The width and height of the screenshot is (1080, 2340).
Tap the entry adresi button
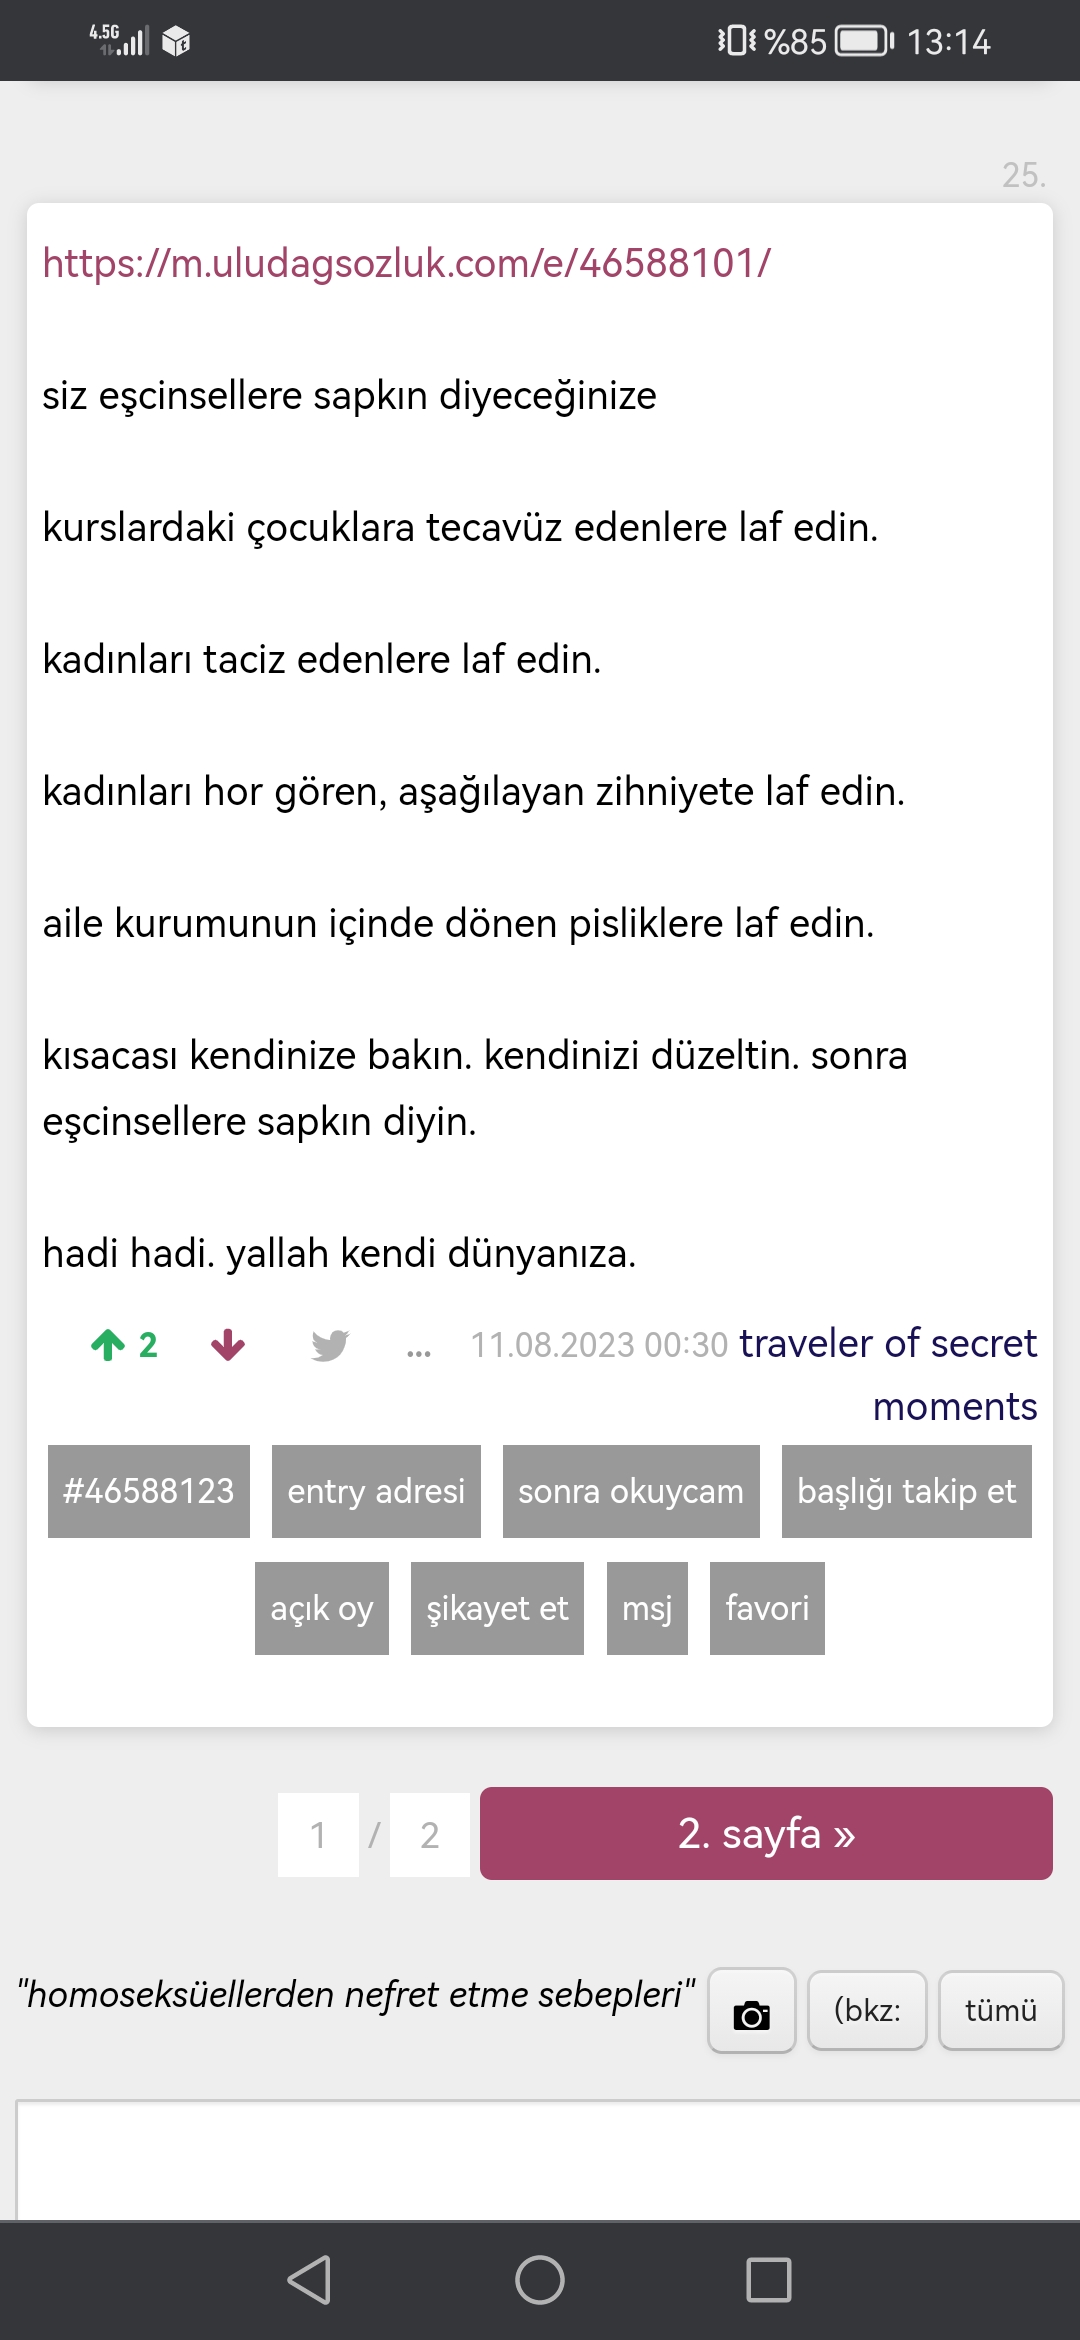tap(376, 1491)
